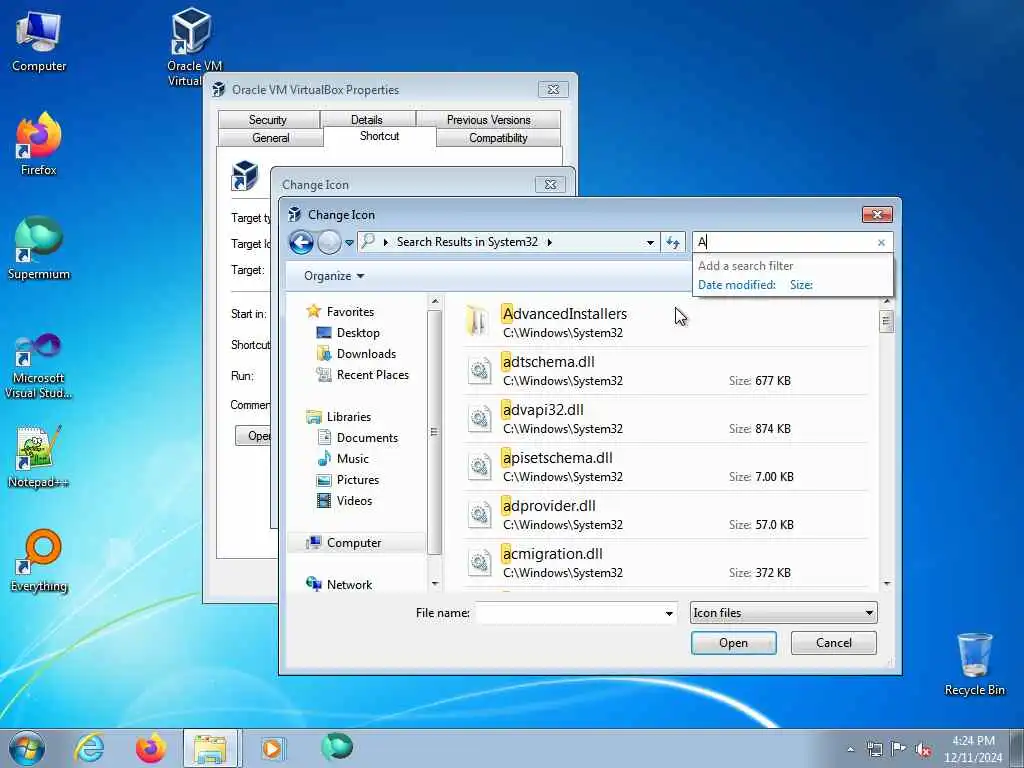The width and height of the screenshot is (1024, 768).
Task: Click the Windows Explorer taskbar button
Action: coord(212,748)
